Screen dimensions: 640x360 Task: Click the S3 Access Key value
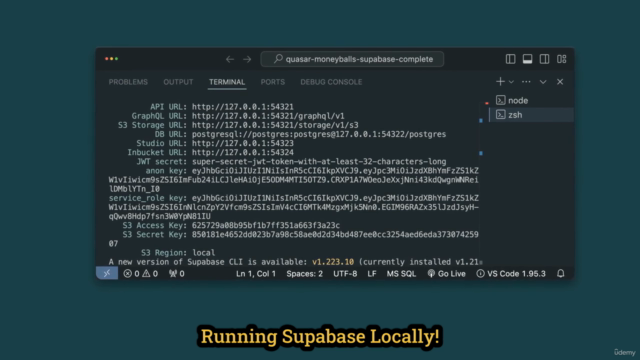pos(266,225)
